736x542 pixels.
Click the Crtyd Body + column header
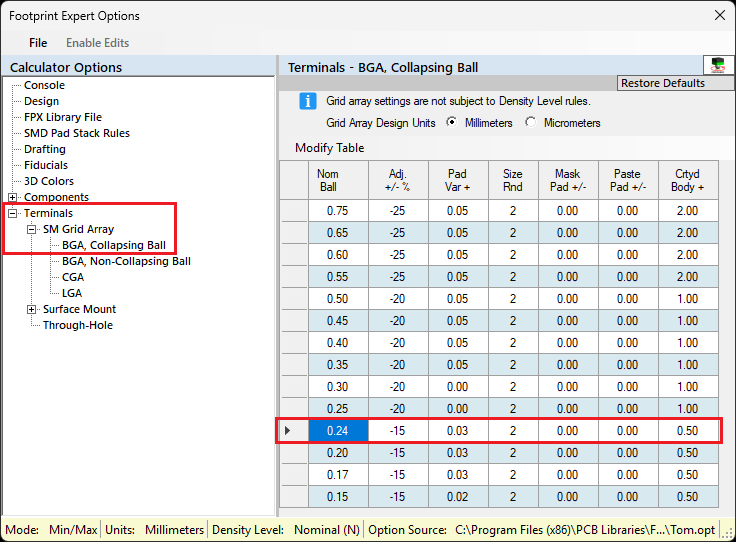(687, 180)
